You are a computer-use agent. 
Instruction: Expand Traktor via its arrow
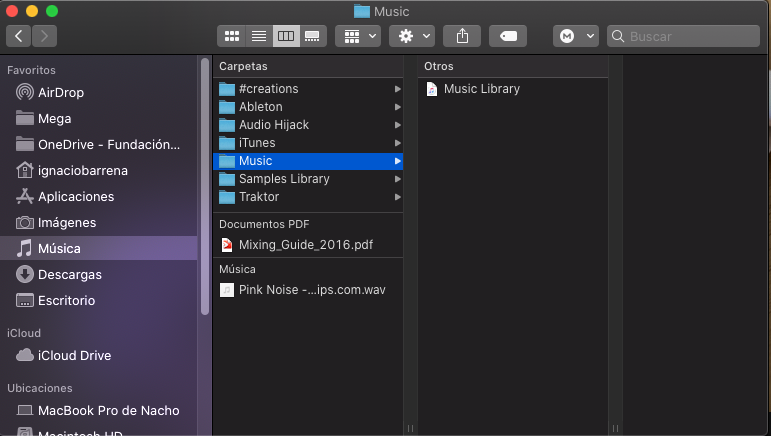tap(397, 197)
